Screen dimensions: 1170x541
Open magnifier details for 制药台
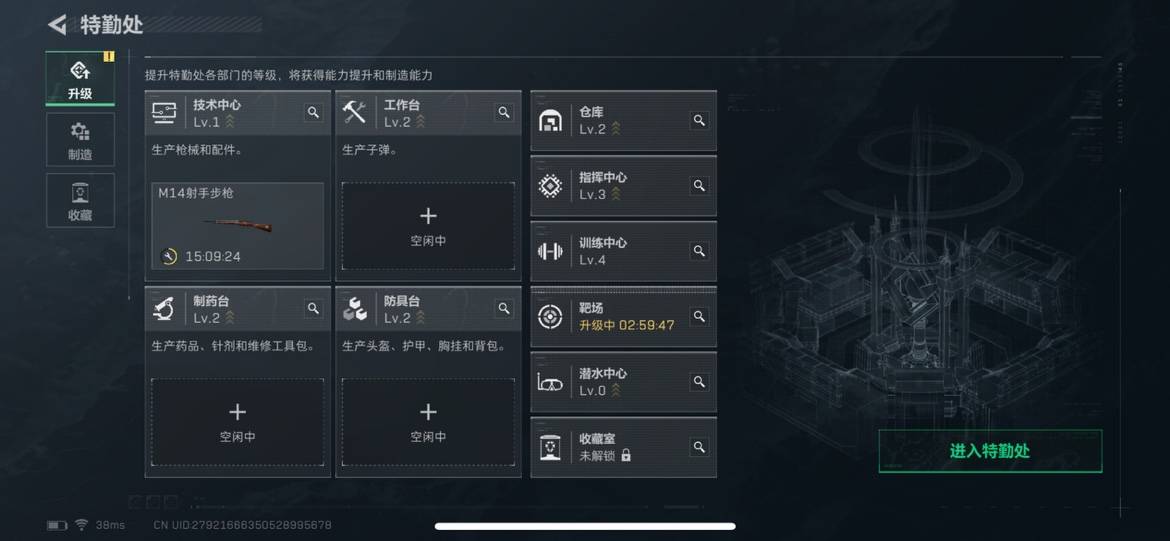313,308
